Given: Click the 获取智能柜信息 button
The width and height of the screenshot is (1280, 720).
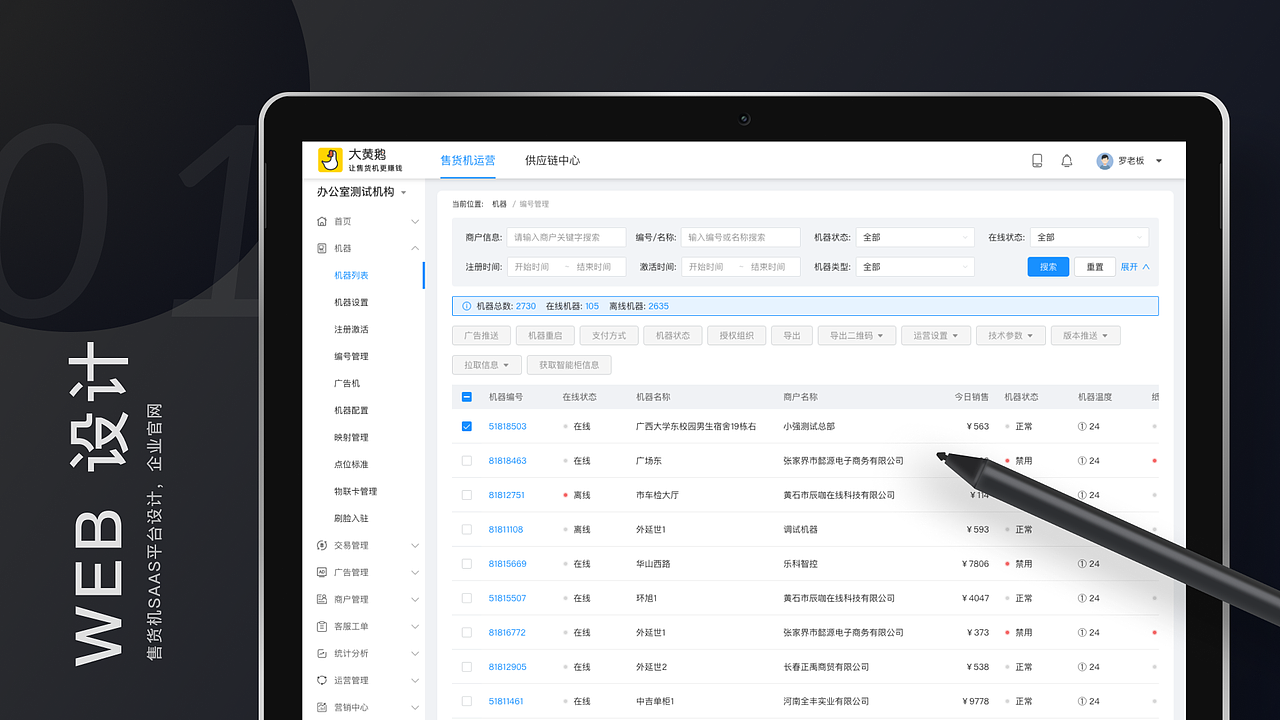Looking at the screenshot, I should (x=569, y=365).
